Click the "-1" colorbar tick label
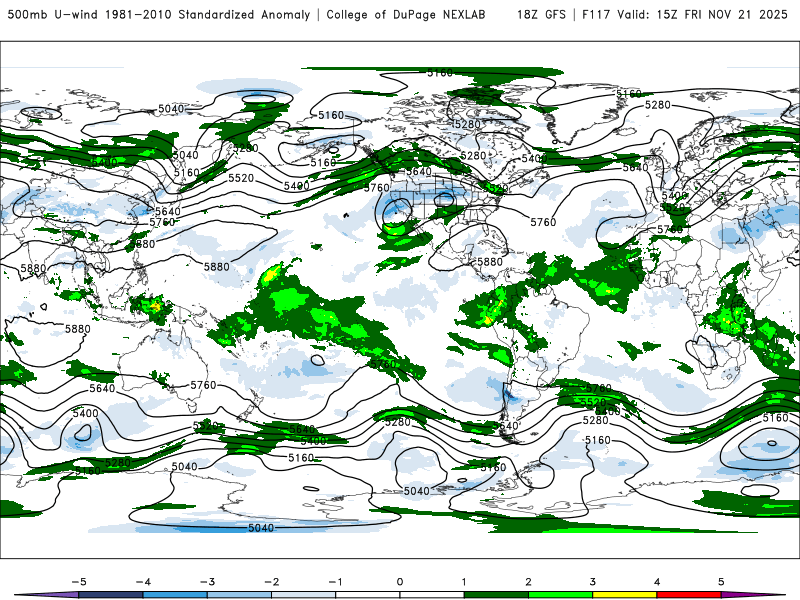This screenshot has width=800, height=600. point(335,582)
